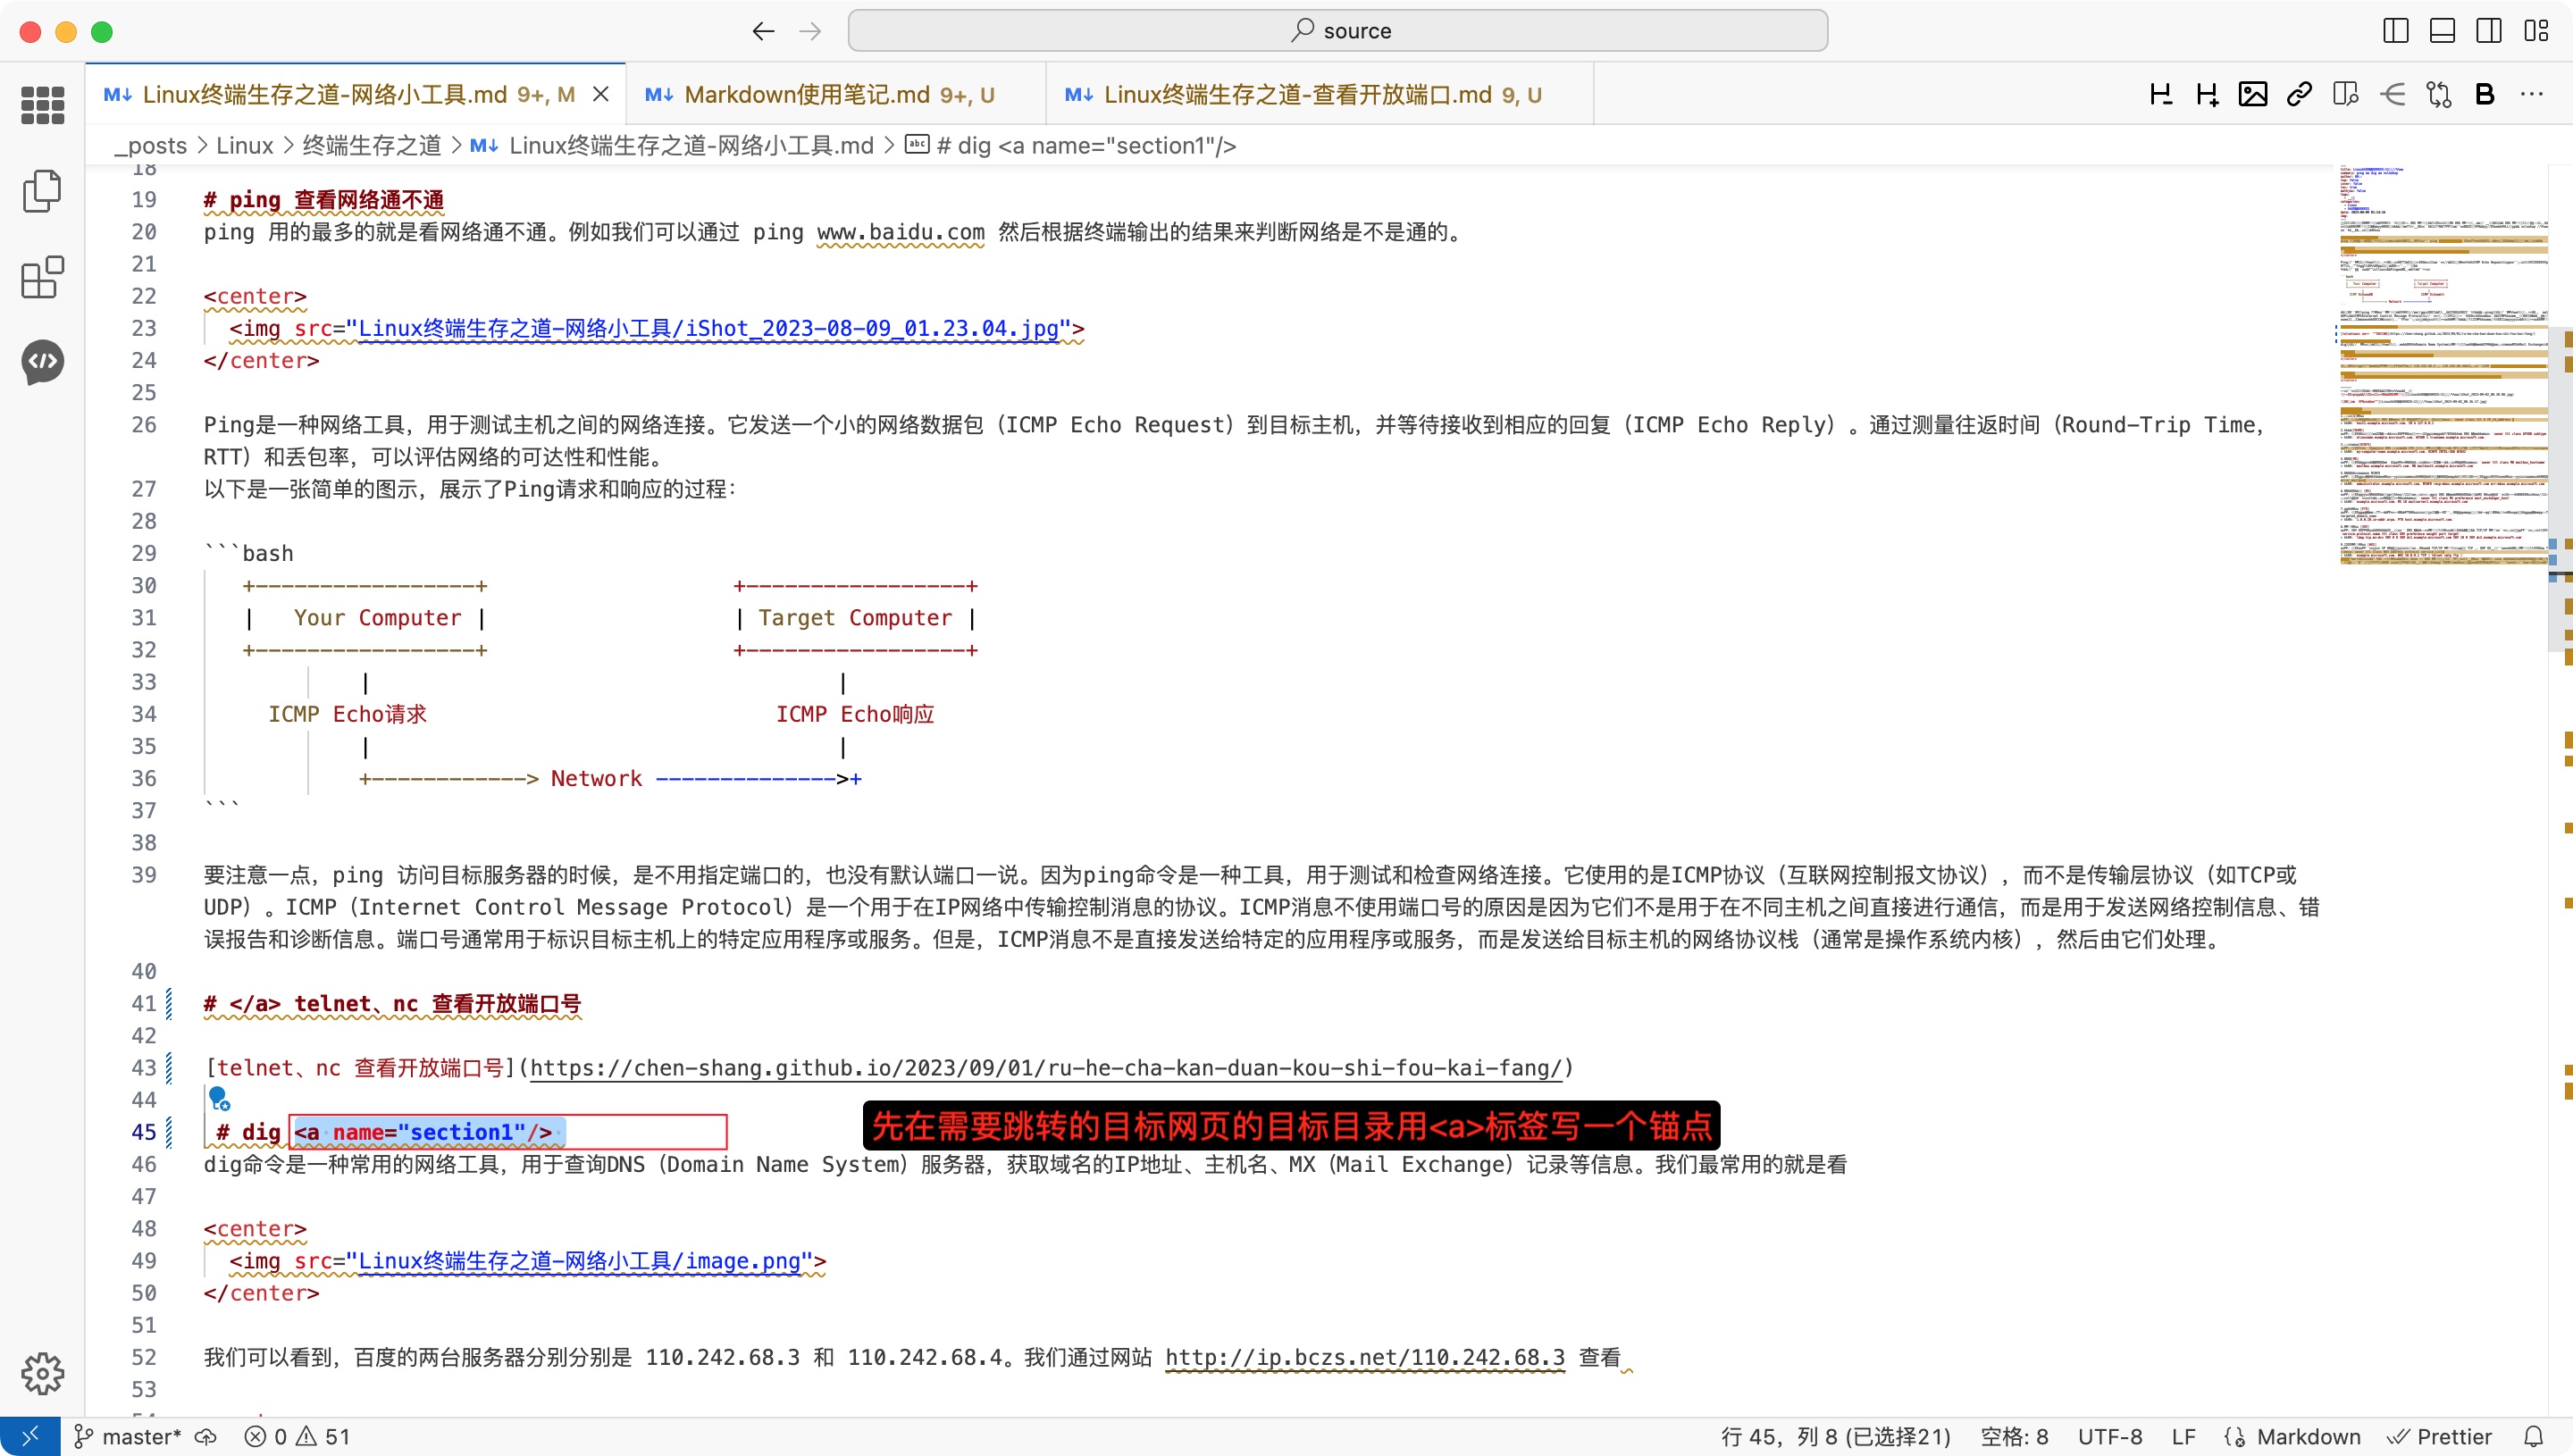This screenshot has height=1456, width=2573.
Task: Open the UTF-8 encoding selector
Action: coord(2109,1437)
